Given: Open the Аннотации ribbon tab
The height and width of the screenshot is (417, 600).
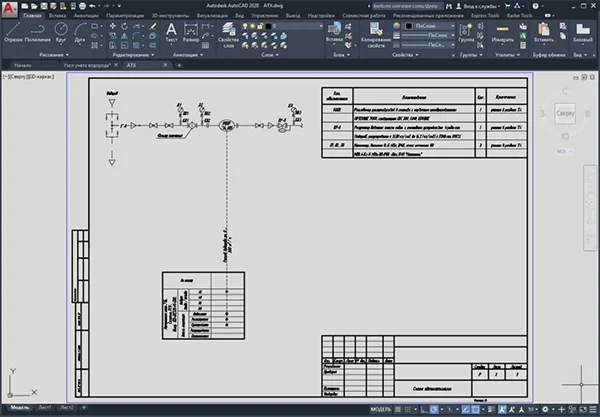Looking at the screenshot, I should [x=86, y=16].
